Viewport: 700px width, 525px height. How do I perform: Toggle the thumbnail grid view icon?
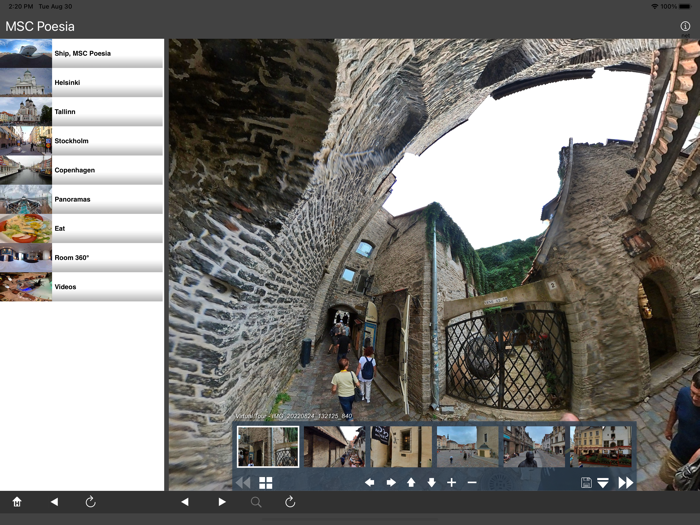point(265,483)
